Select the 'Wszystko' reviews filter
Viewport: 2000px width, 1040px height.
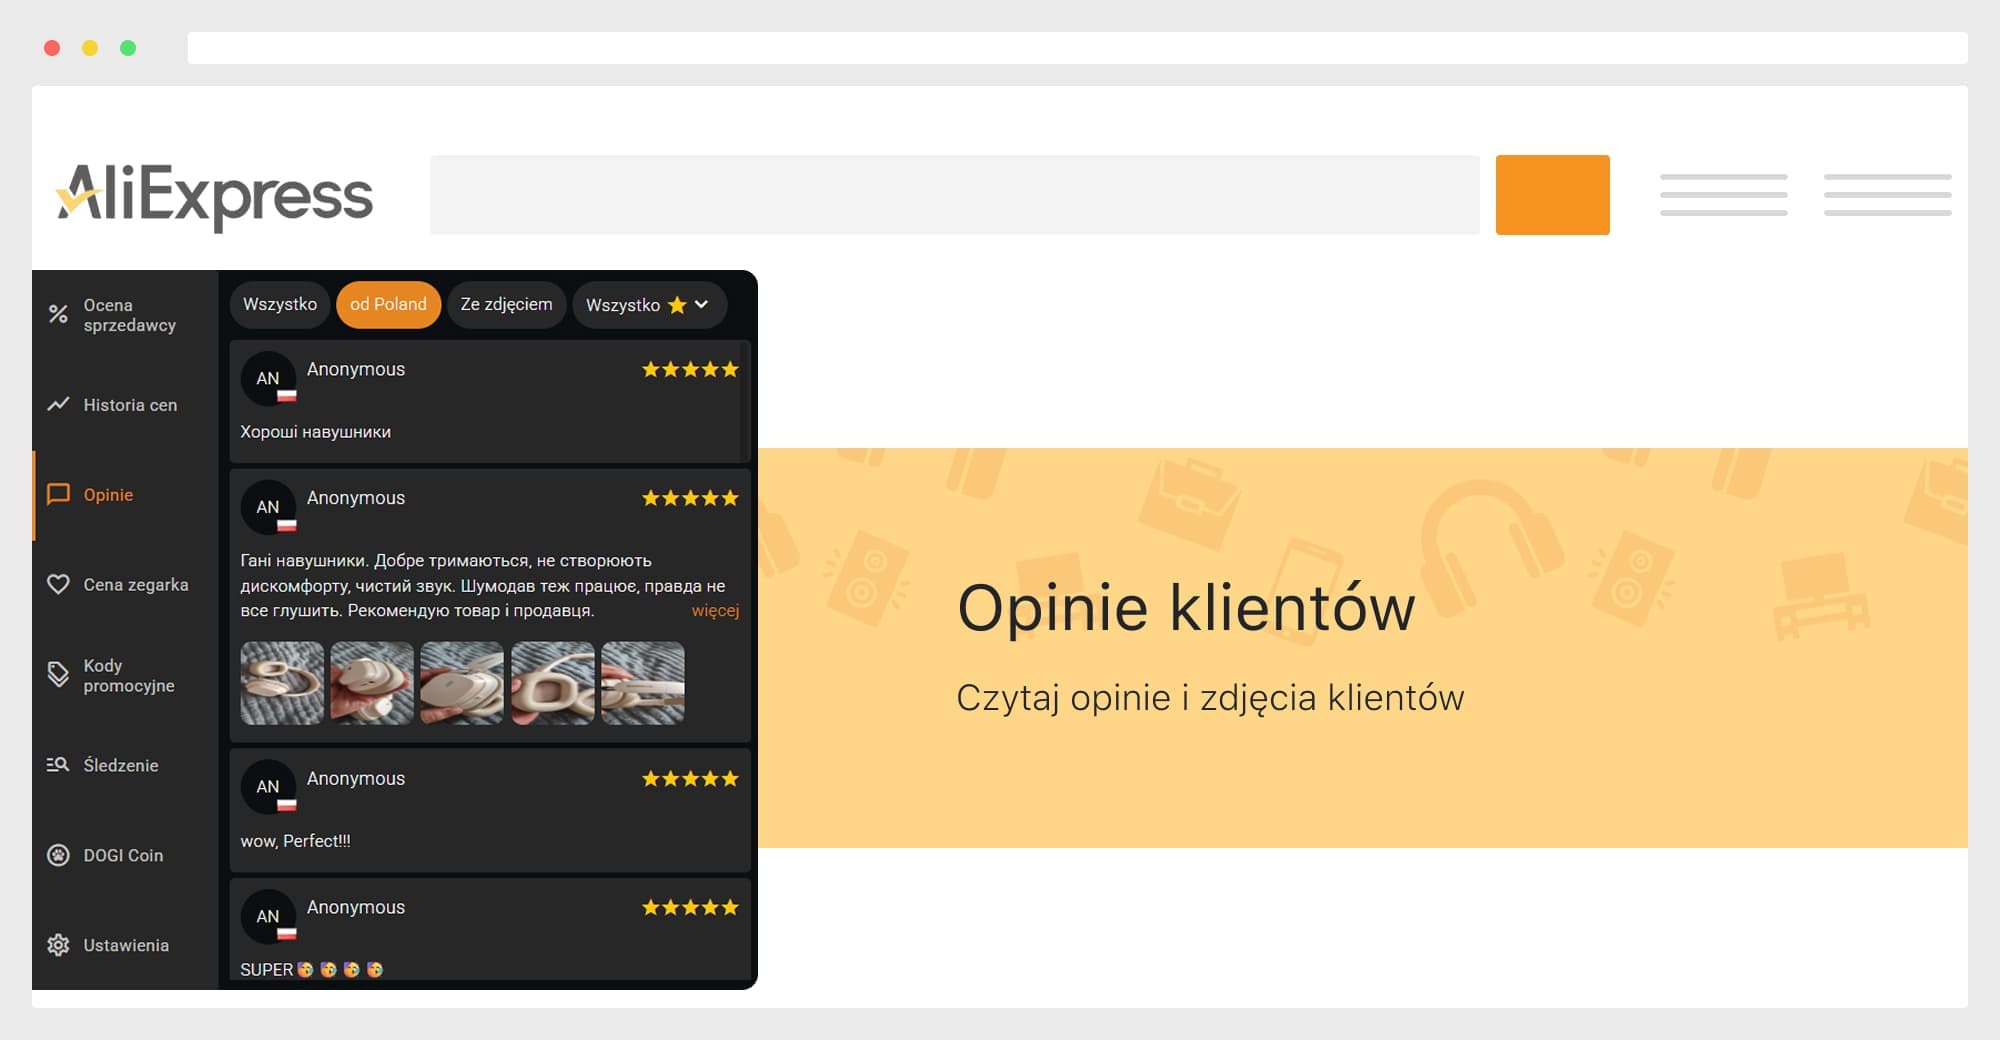[x=280, y=305]
